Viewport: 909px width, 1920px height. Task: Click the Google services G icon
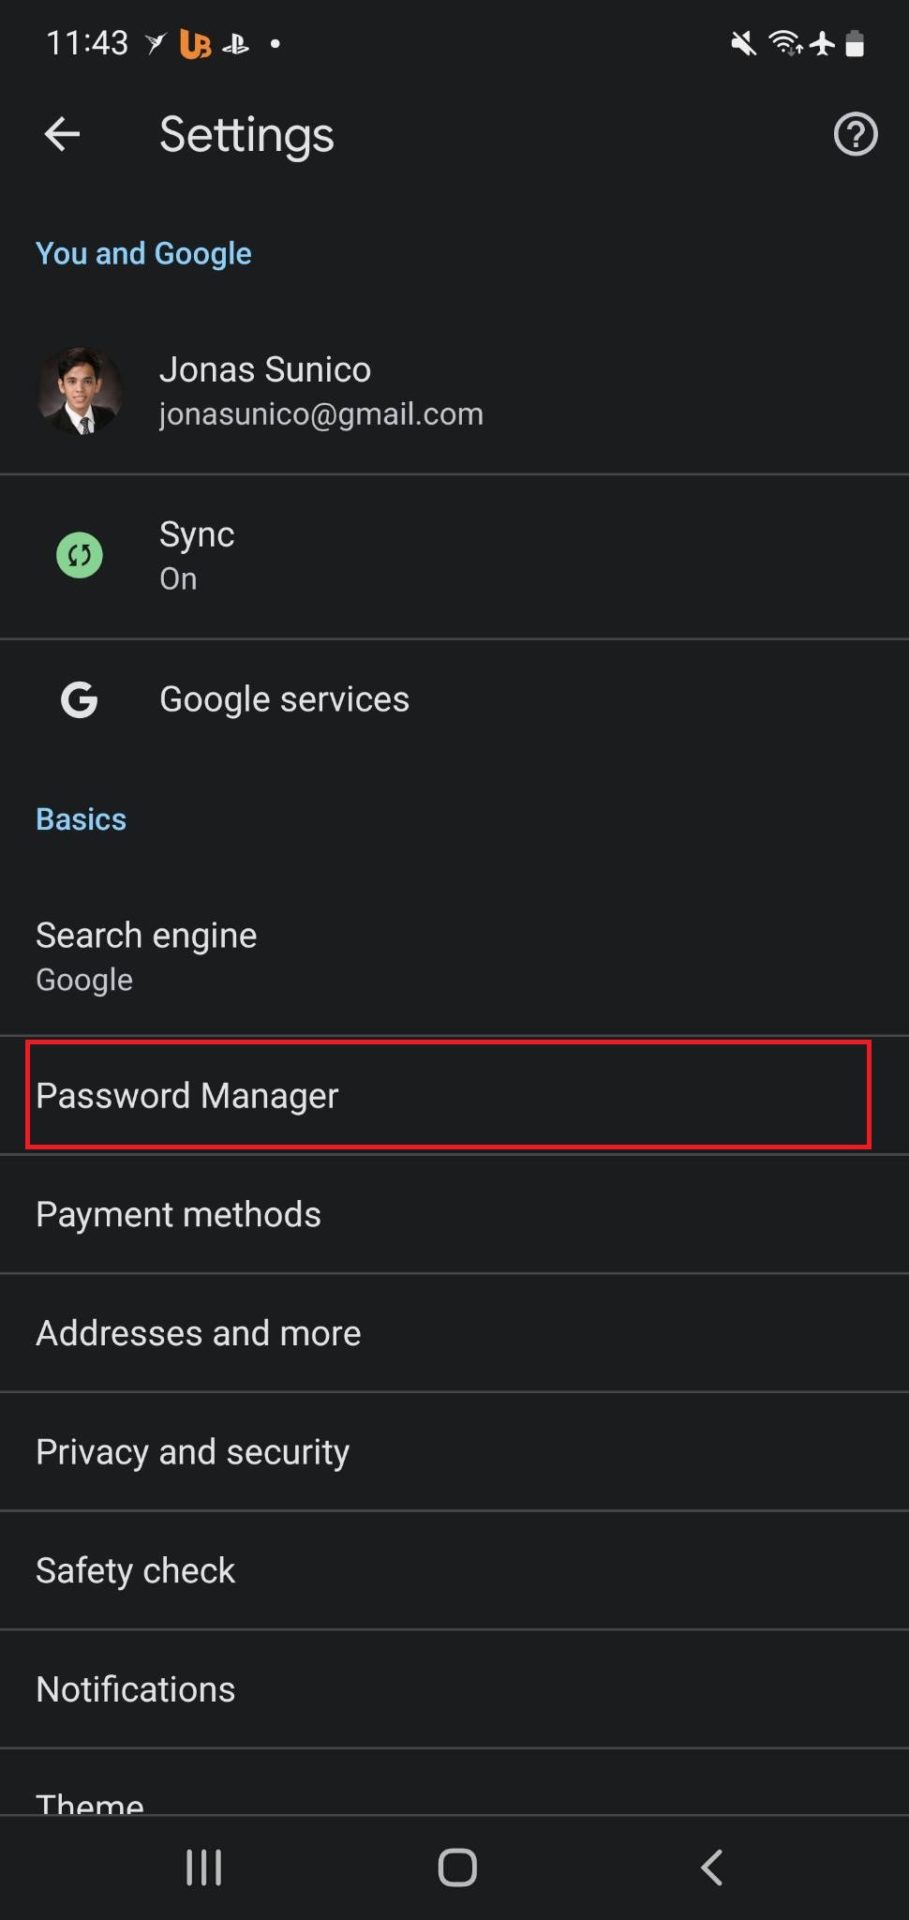tap(80, 700)
